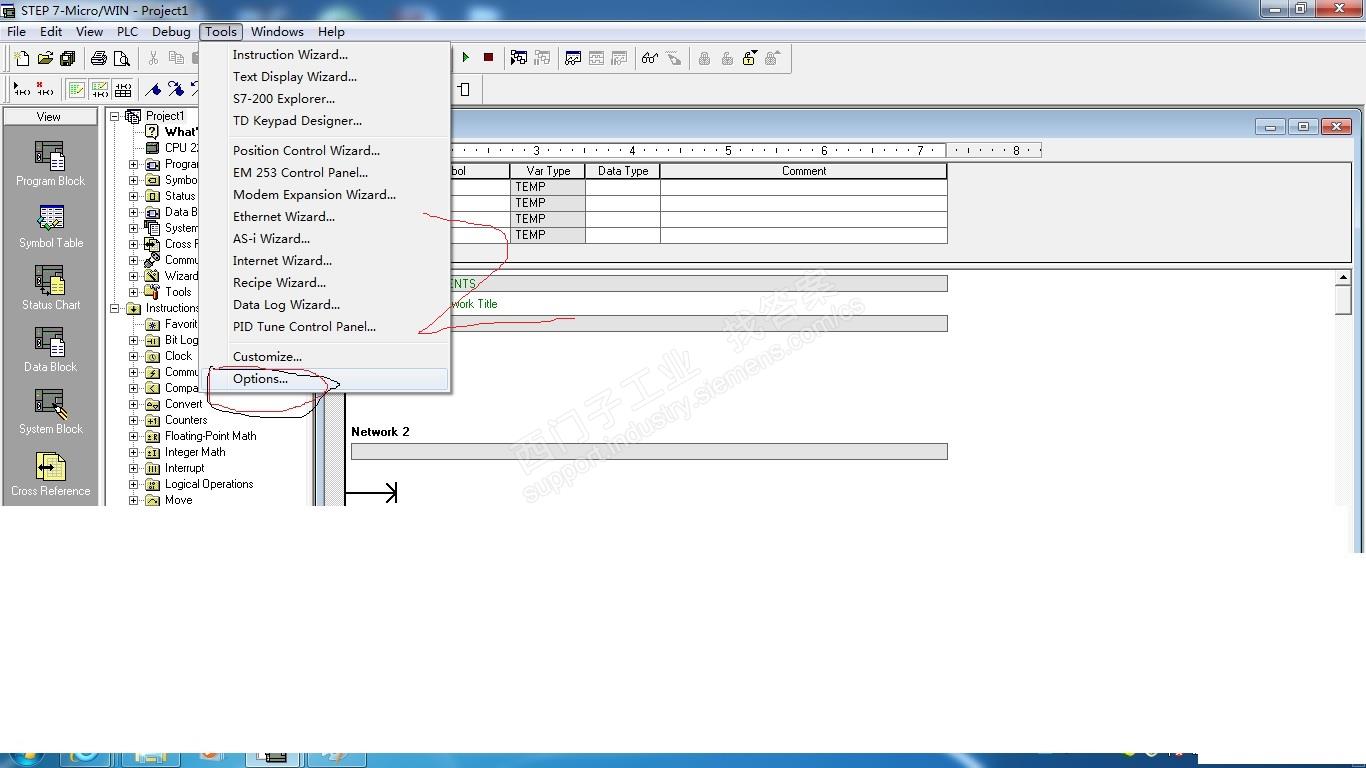Click the Data Type column header
Screen dimensions: 1366x768
(623, 171)
